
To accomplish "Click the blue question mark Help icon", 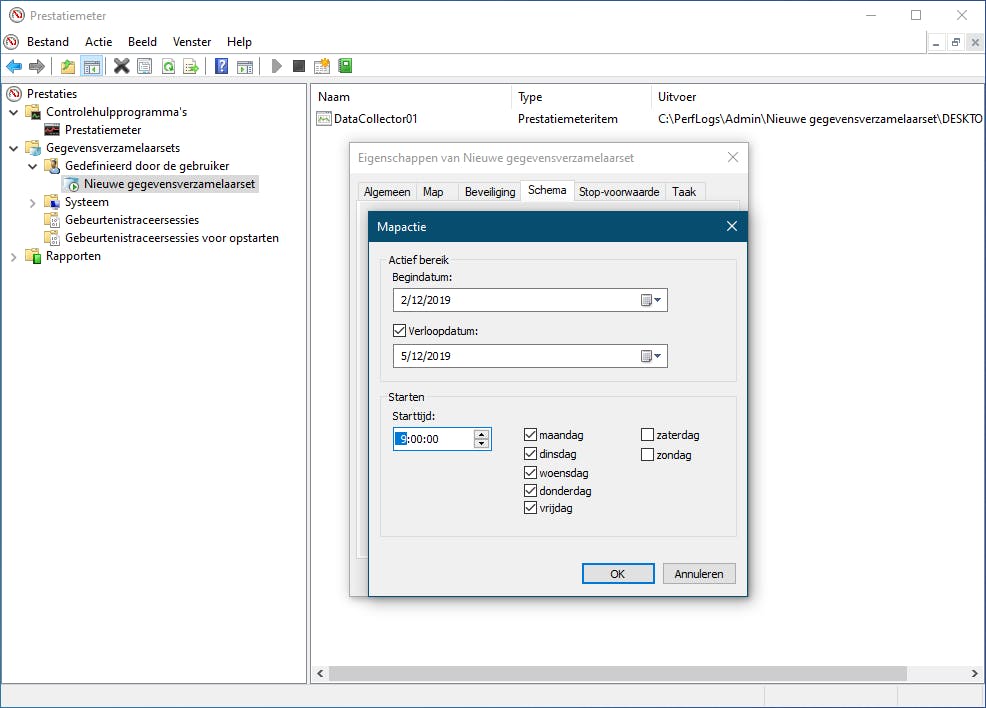I will pos(222,67).
